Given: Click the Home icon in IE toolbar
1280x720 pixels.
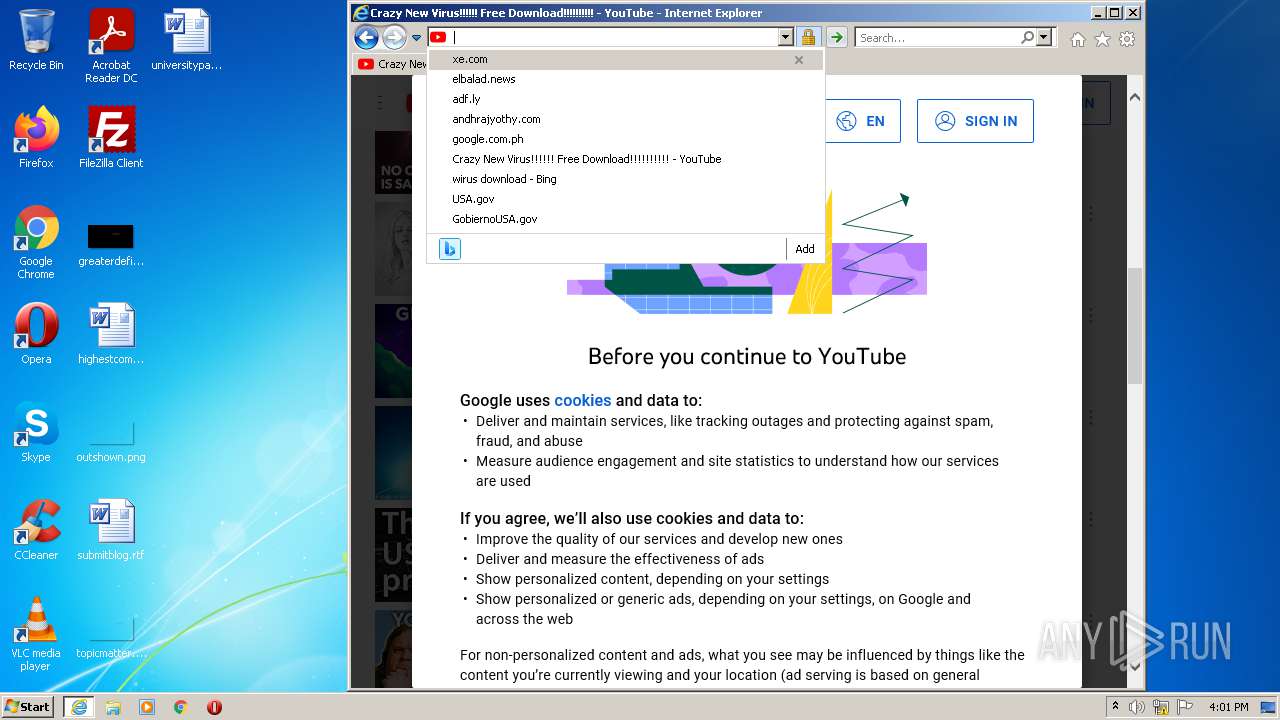Looking at the screenshot, I should pos(1077,39).
